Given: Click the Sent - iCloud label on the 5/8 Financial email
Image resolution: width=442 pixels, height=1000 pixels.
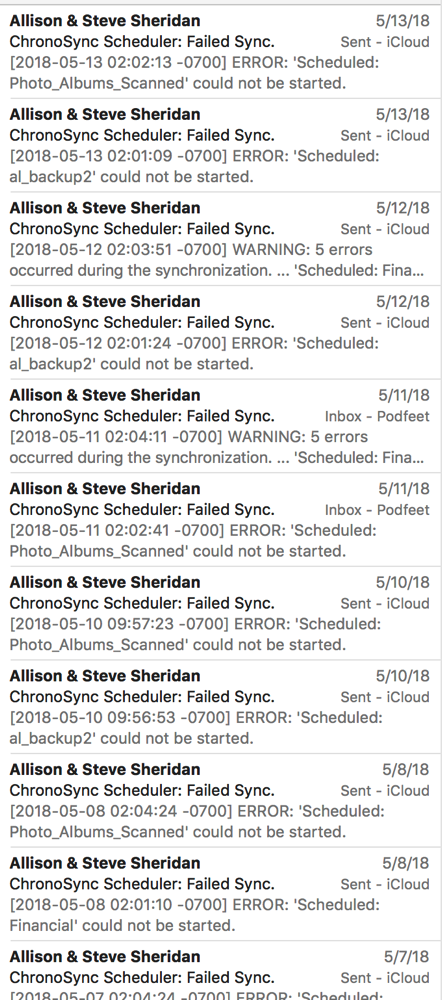Looking at the screenshot, I should [x=385, y=884].
